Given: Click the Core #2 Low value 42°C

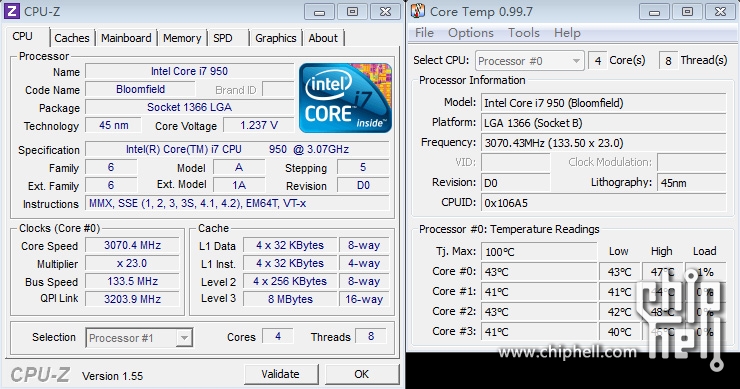Looking at the screenshot, I should point(619,312).
